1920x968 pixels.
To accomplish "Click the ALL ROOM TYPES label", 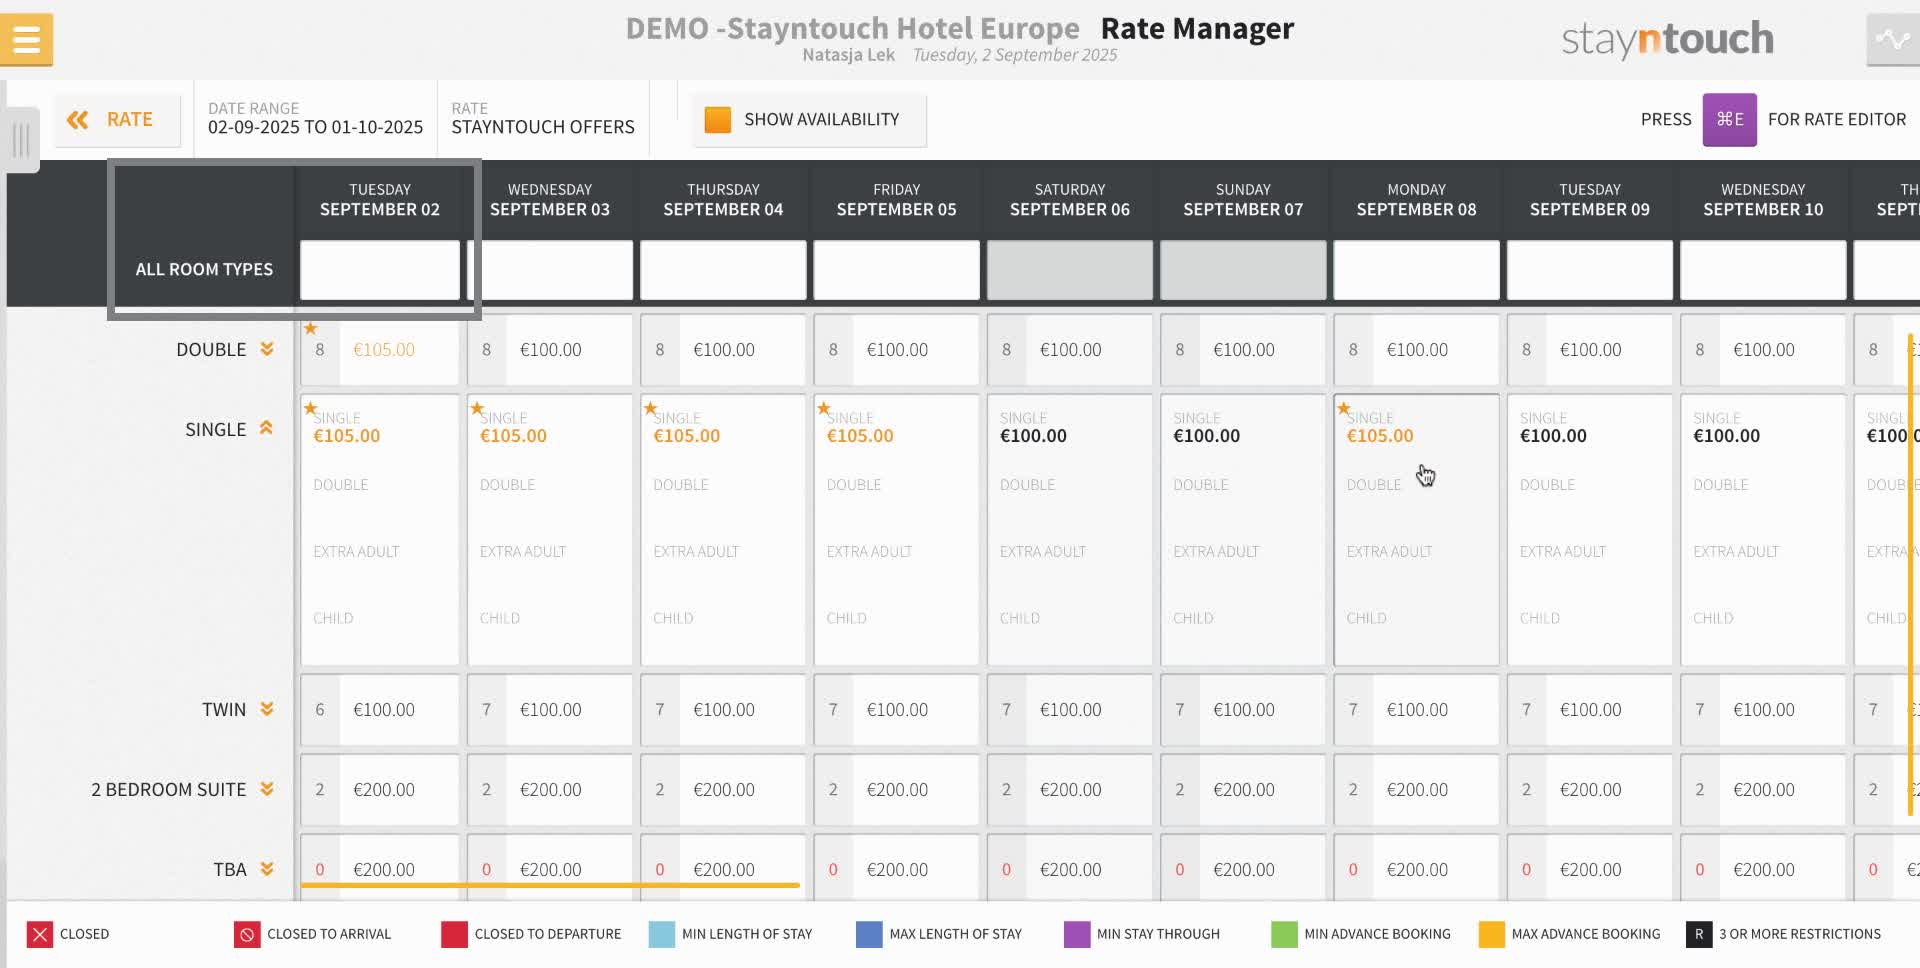I will pyautogui.click(x=204, y=269).
